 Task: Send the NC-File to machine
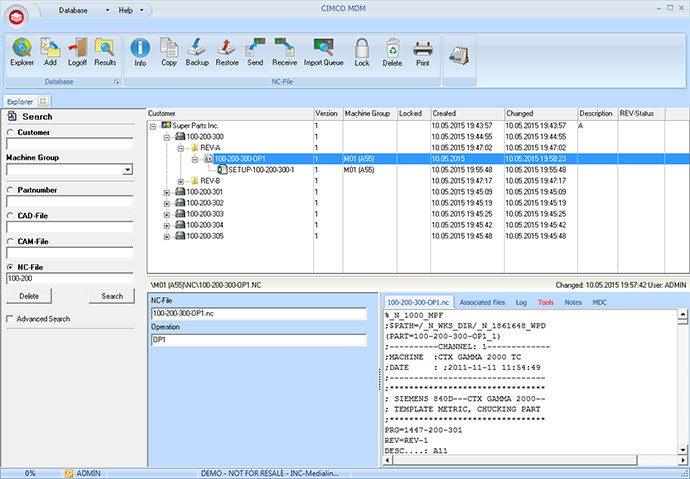[x=255, y=52]
